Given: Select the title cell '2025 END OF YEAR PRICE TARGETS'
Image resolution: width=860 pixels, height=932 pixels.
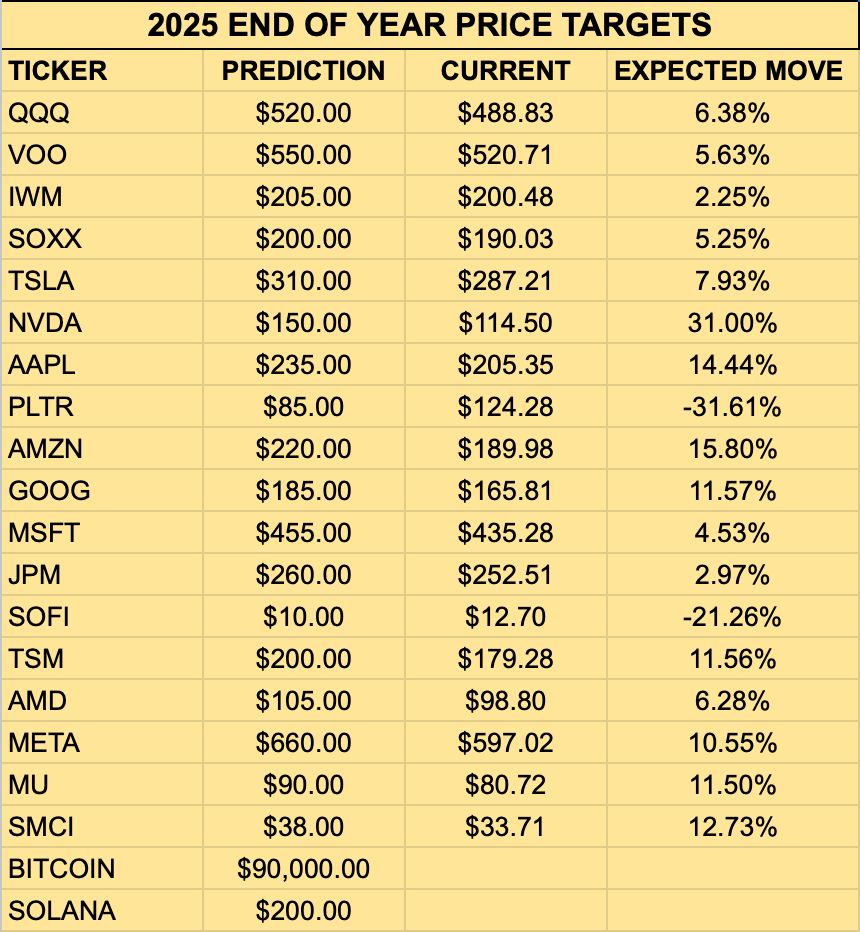Looking at the screenshot, I should click(430, 25).
